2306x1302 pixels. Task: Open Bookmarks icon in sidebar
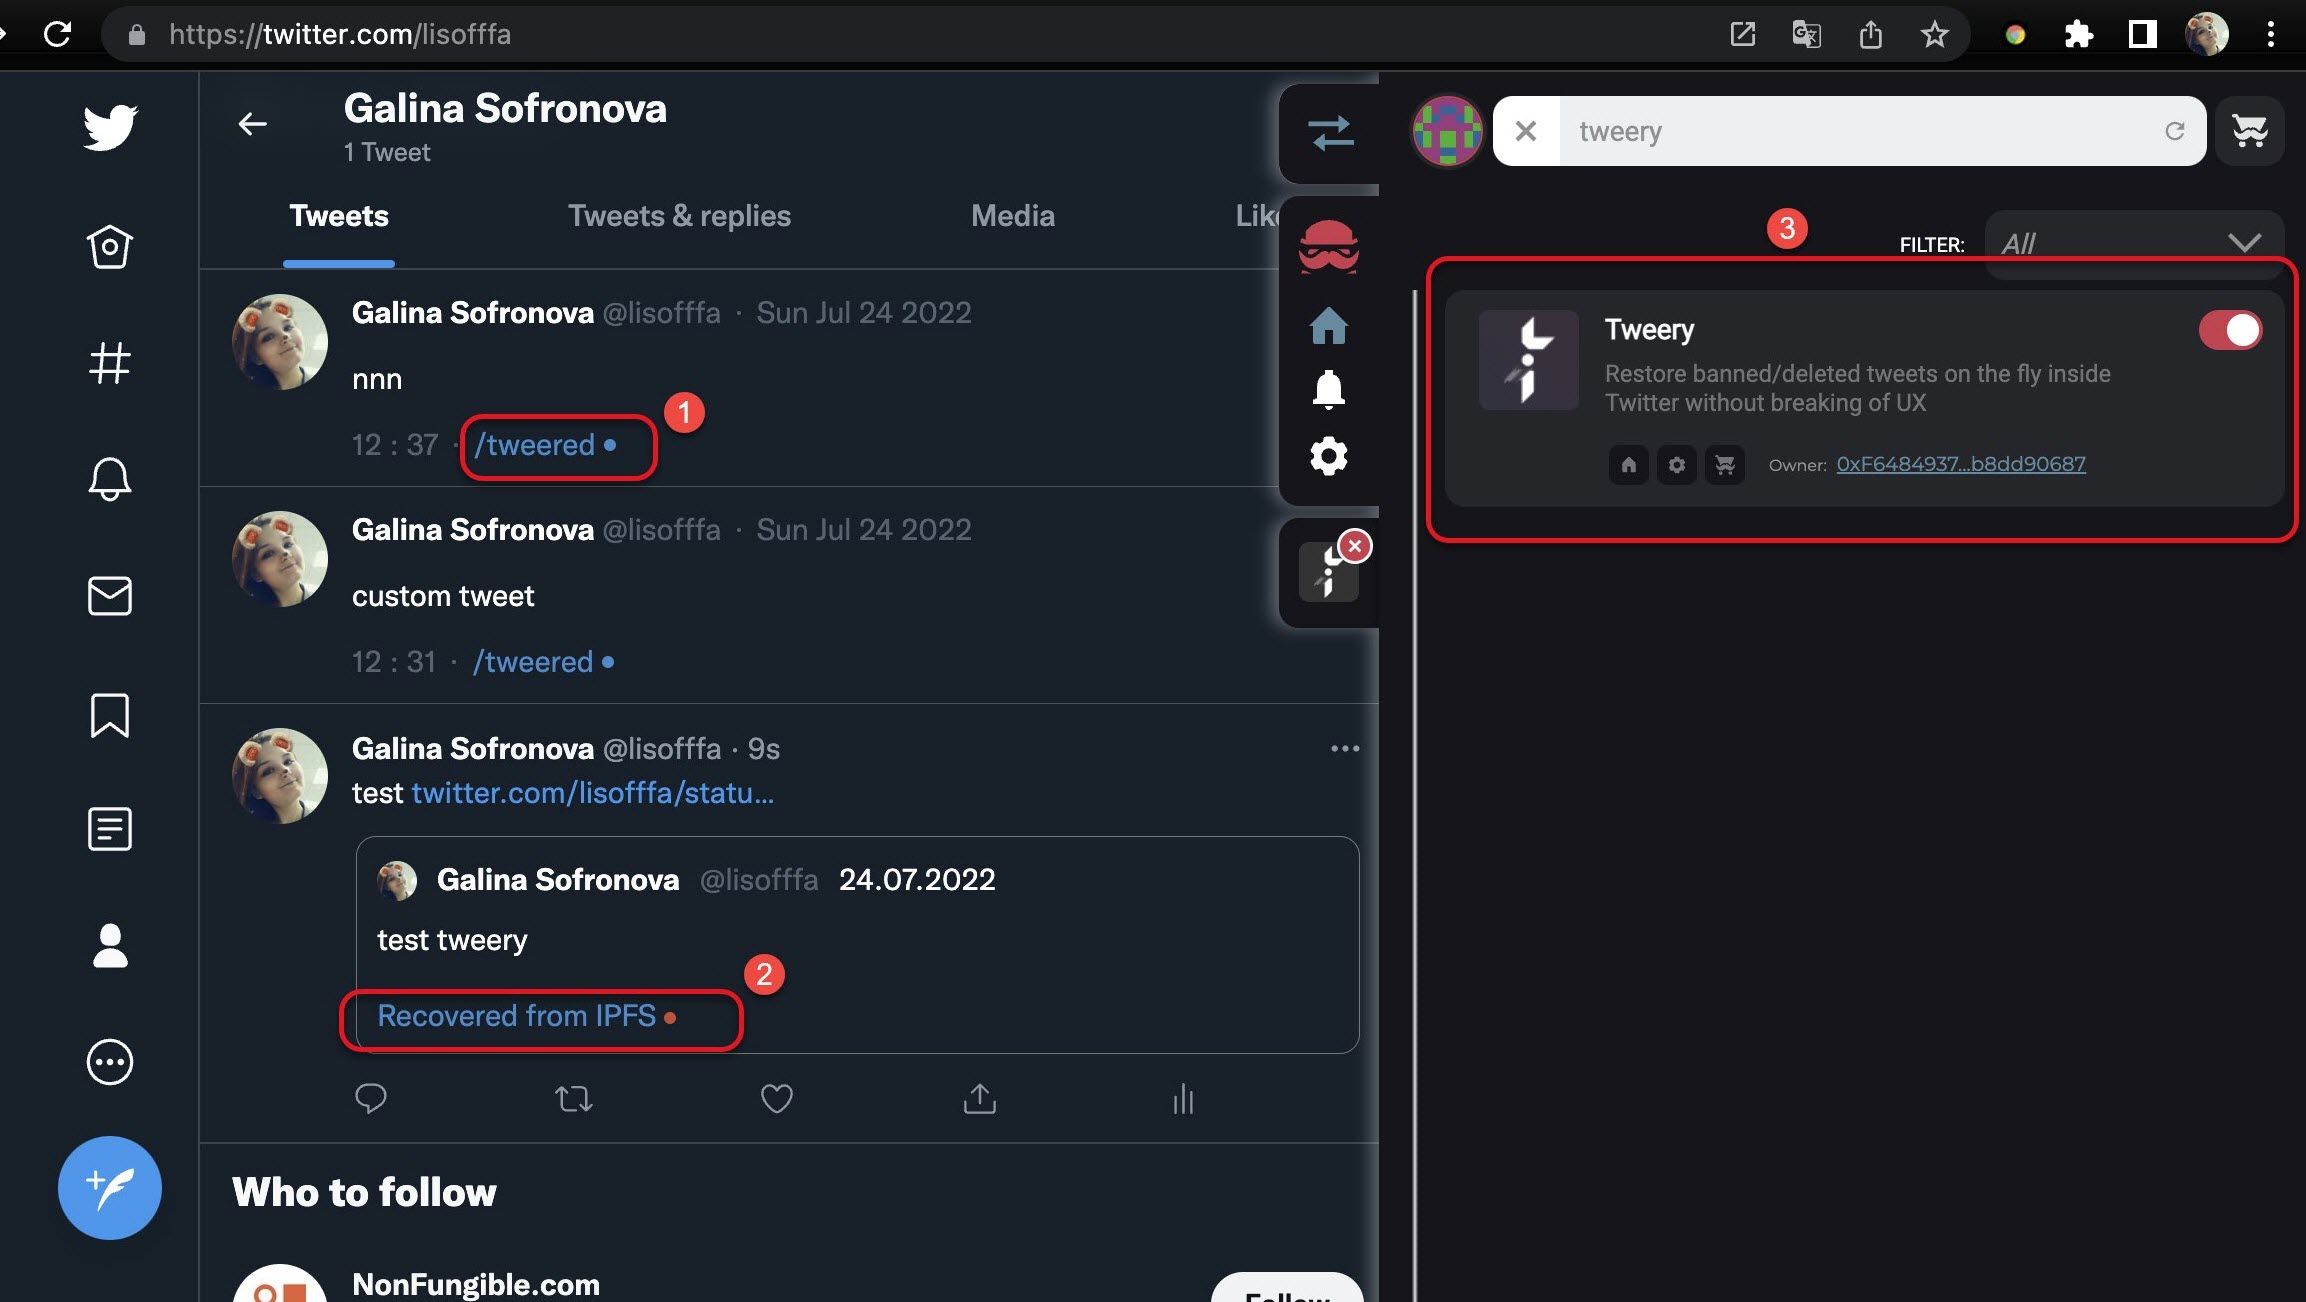pyautogui.click(x=110, y=715)
